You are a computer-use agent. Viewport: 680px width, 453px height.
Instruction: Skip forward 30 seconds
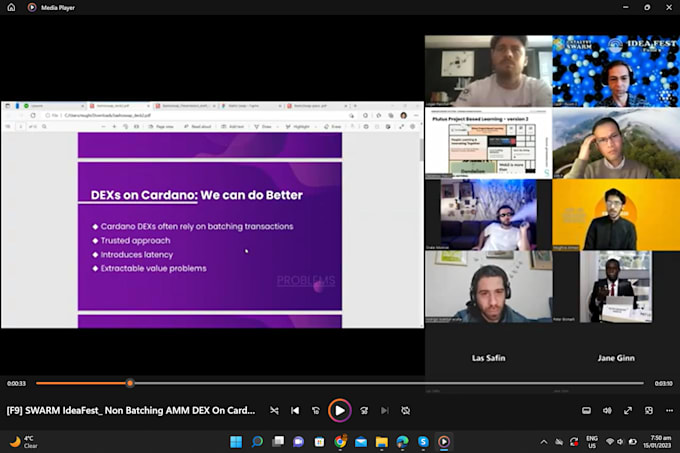364,410
